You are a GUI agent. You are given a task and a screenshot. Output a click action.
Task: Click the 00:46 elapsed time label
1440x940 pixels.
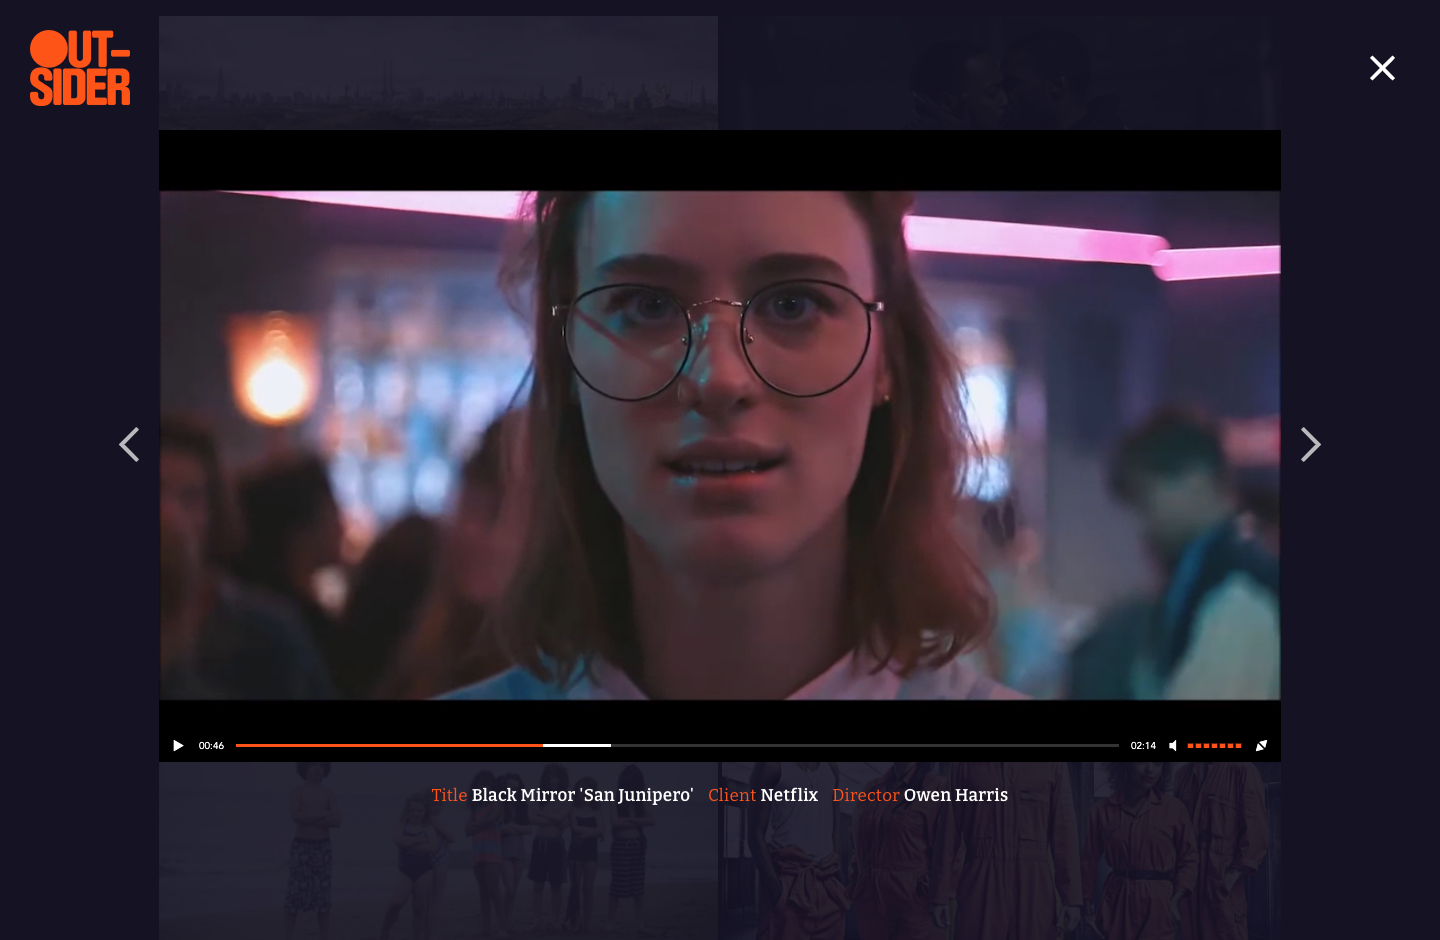(211, 746)
